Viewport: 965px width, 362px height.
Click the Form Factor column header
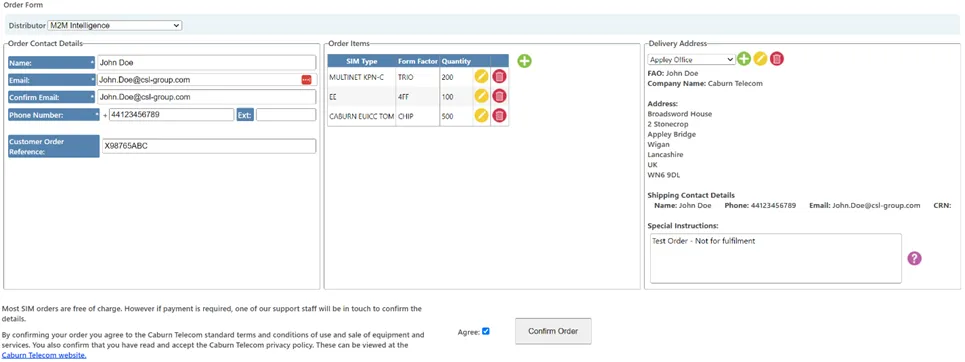418,61
